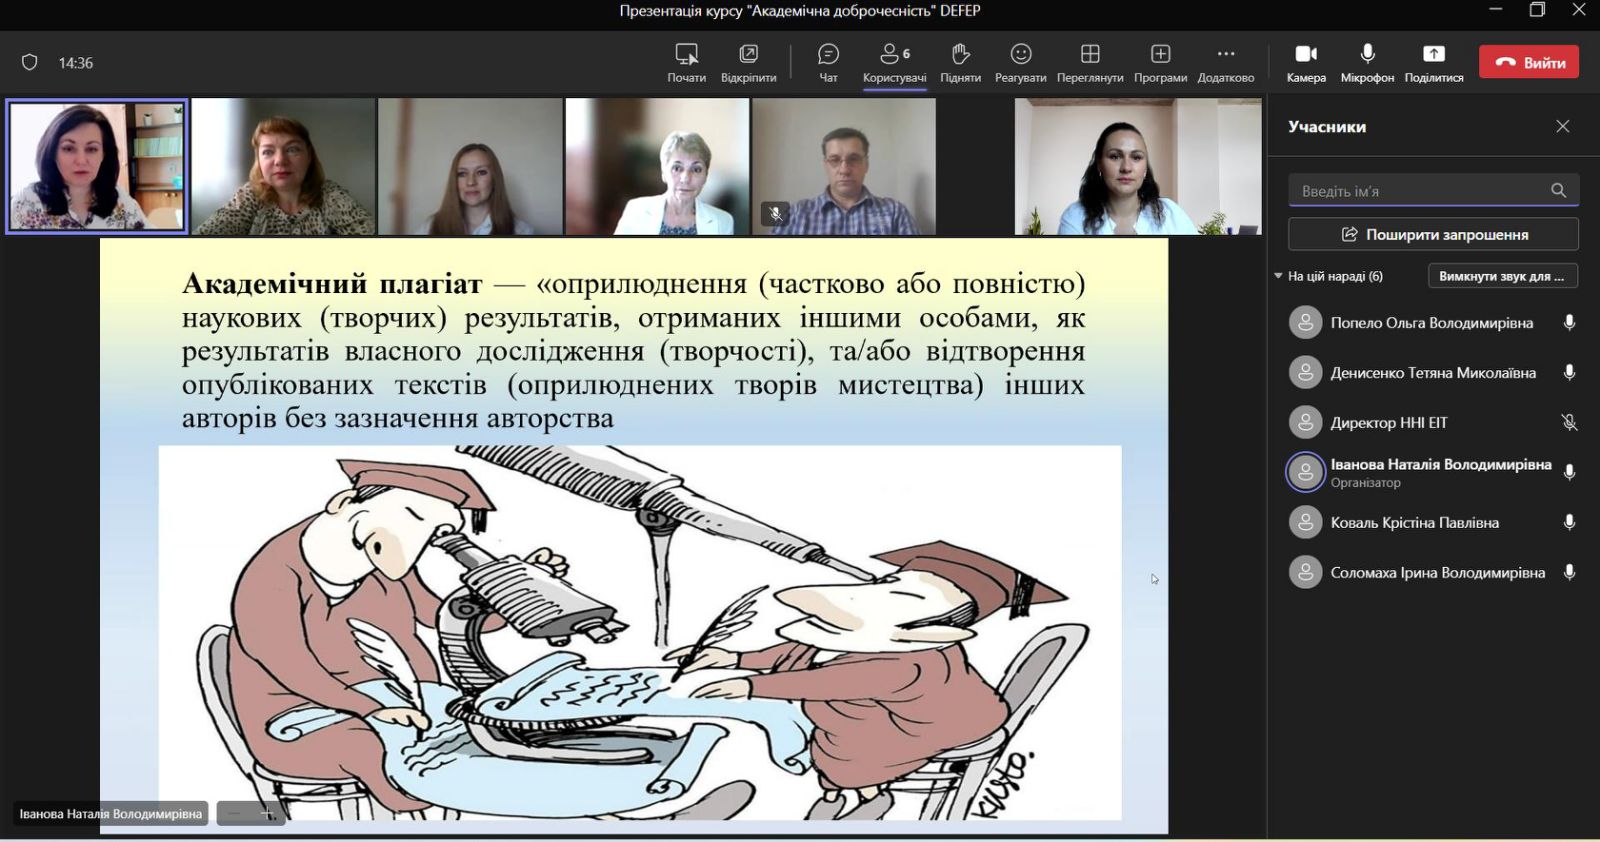Select participant Коваль Крістіна Павлівна
1600x842 pixels.
tap(1414, 523)
